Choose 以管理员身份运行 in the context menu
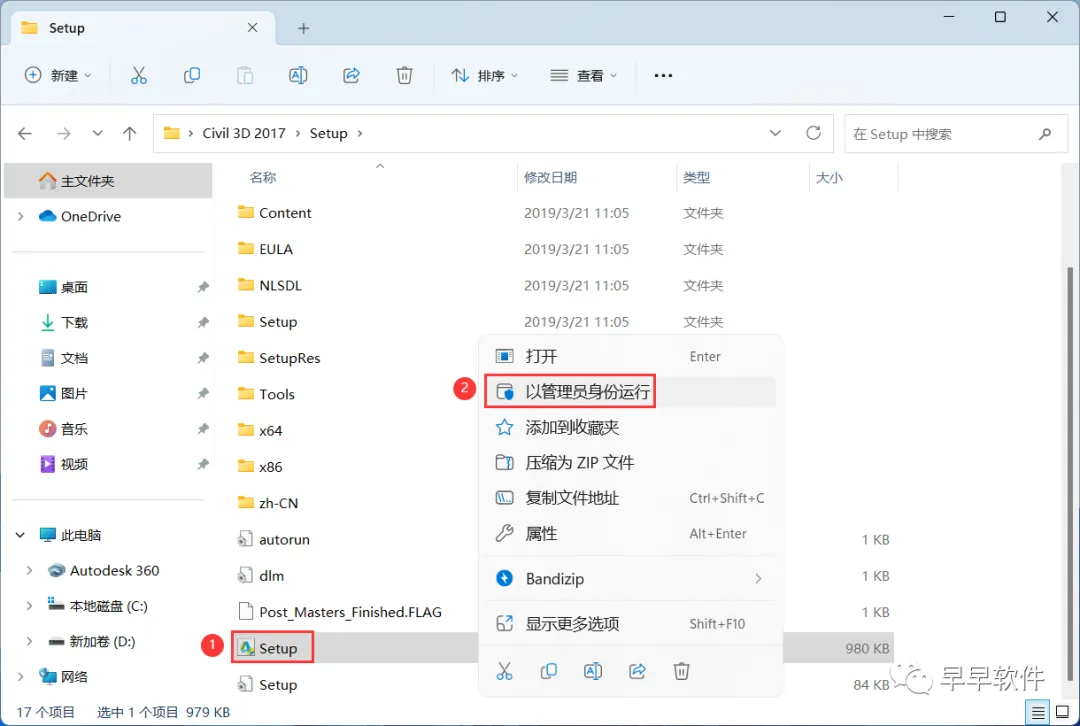Image resolution: width=1080 pixels, height=726 pixels. pos(630,391)
